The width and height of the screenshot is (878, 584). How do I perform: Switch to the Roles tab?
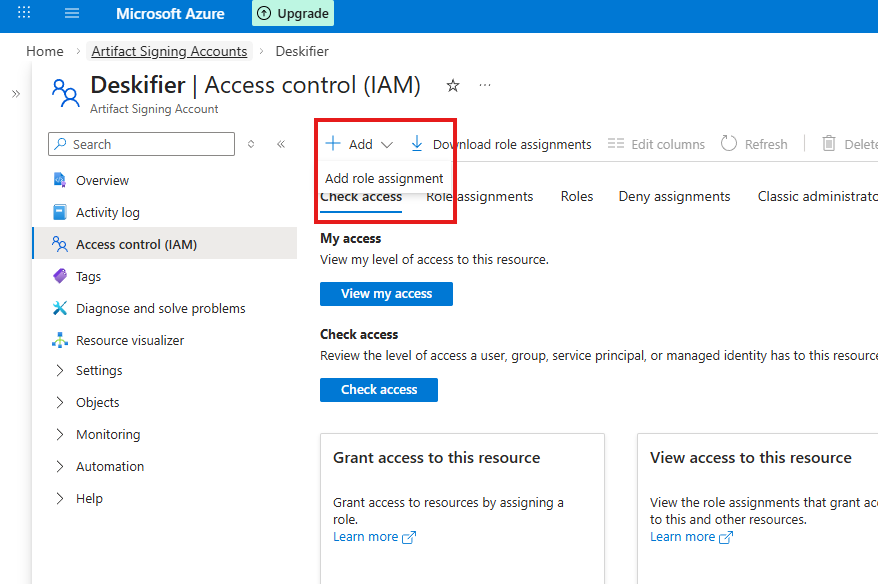pos(577,197)
